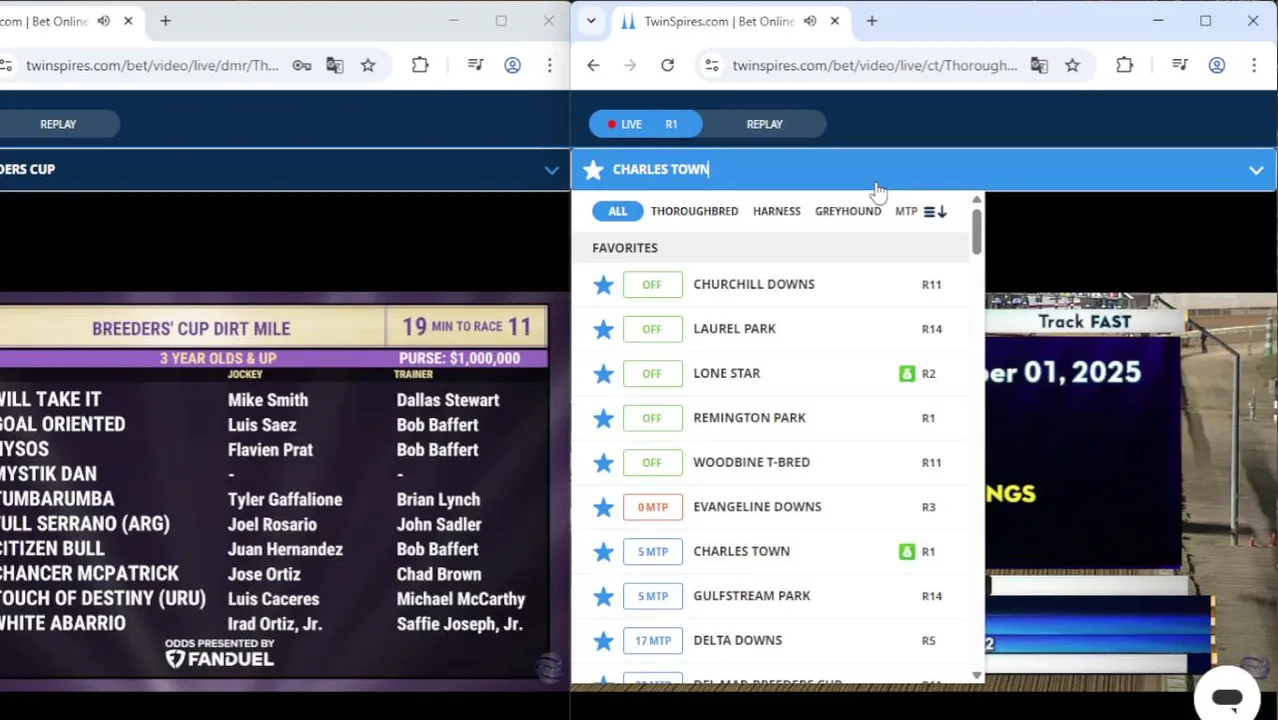This screenshot has width=1278, height=720.
Task: Toggle favorite star for Remington Park
Action: click(603, 418)
